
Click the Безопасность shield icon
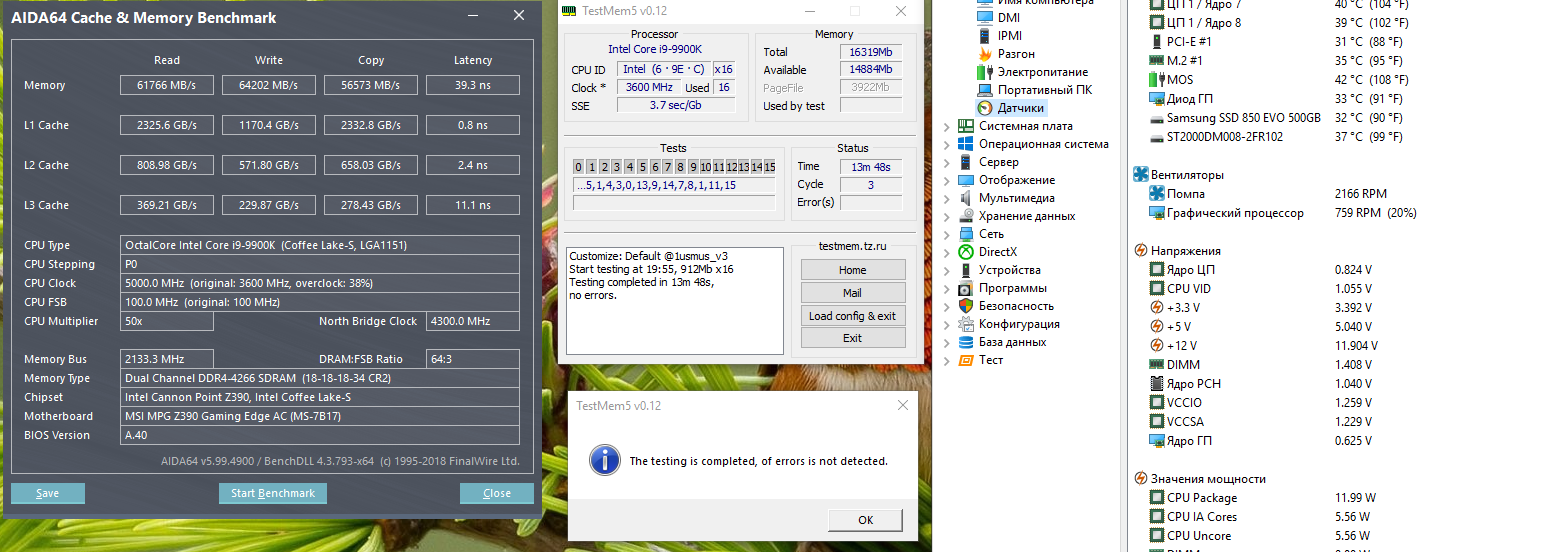(966, 306)
